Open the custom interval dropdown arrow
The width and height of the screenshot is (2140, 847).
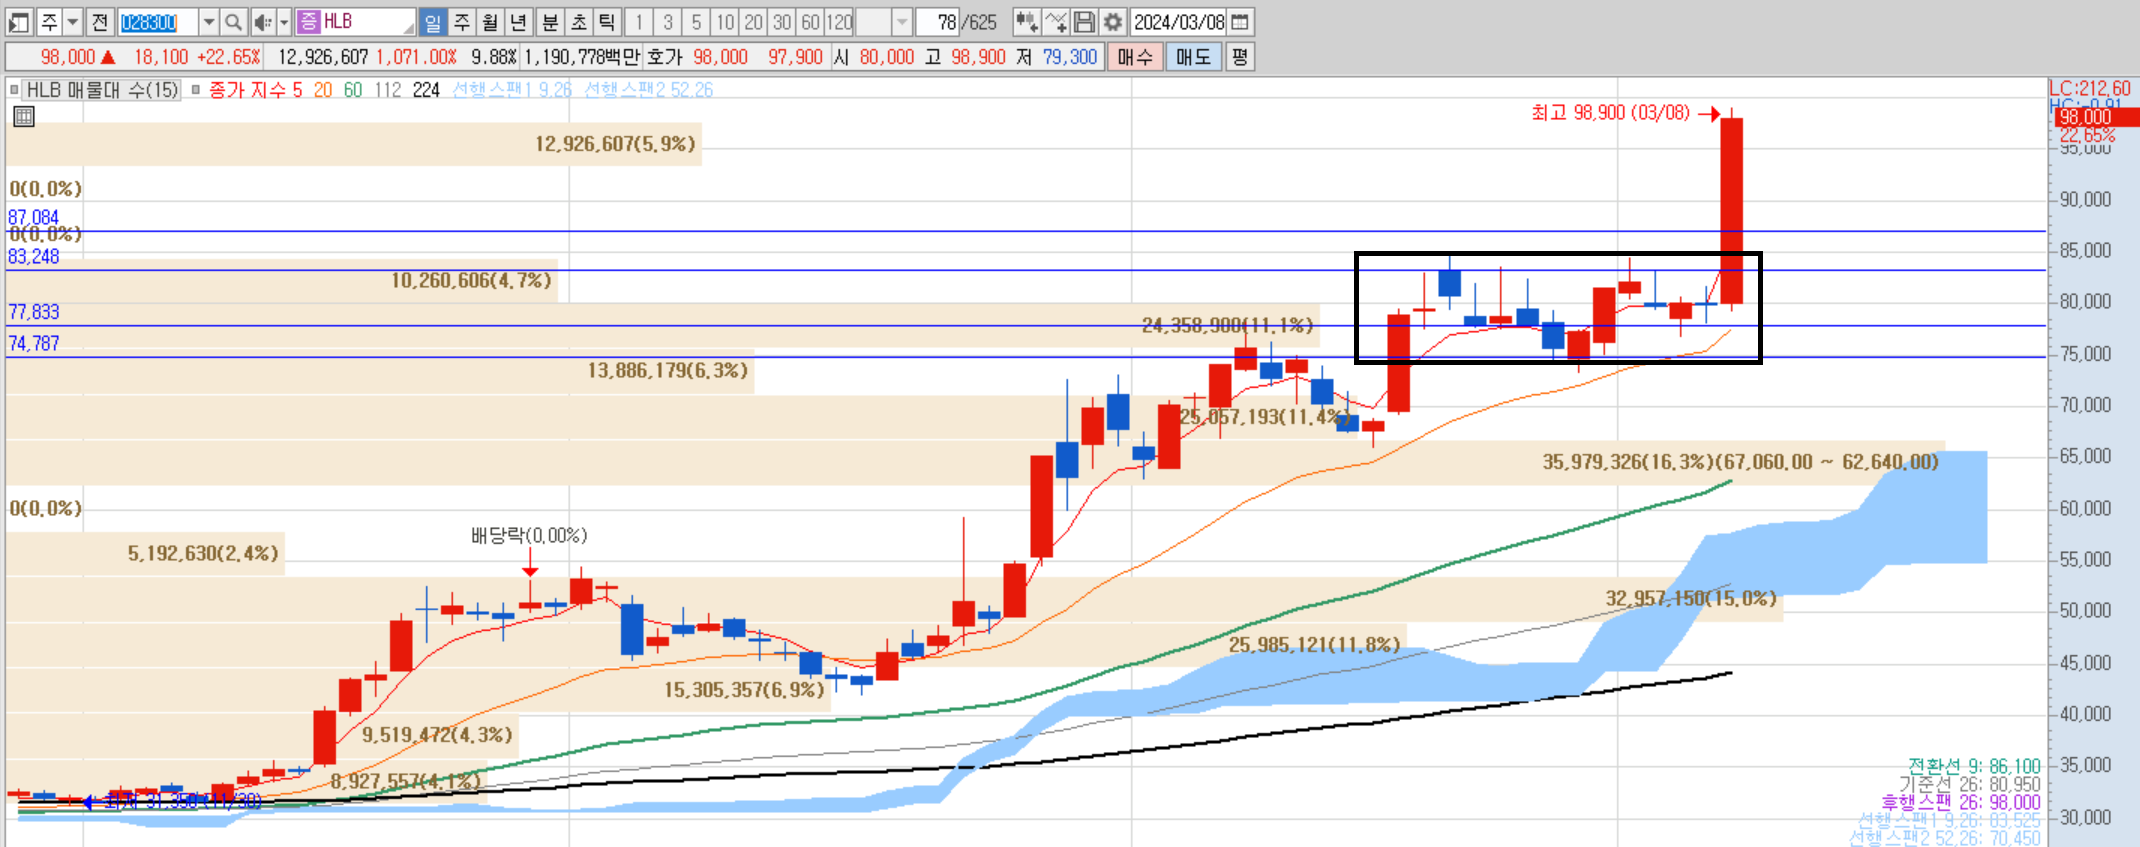click(901, 22)
